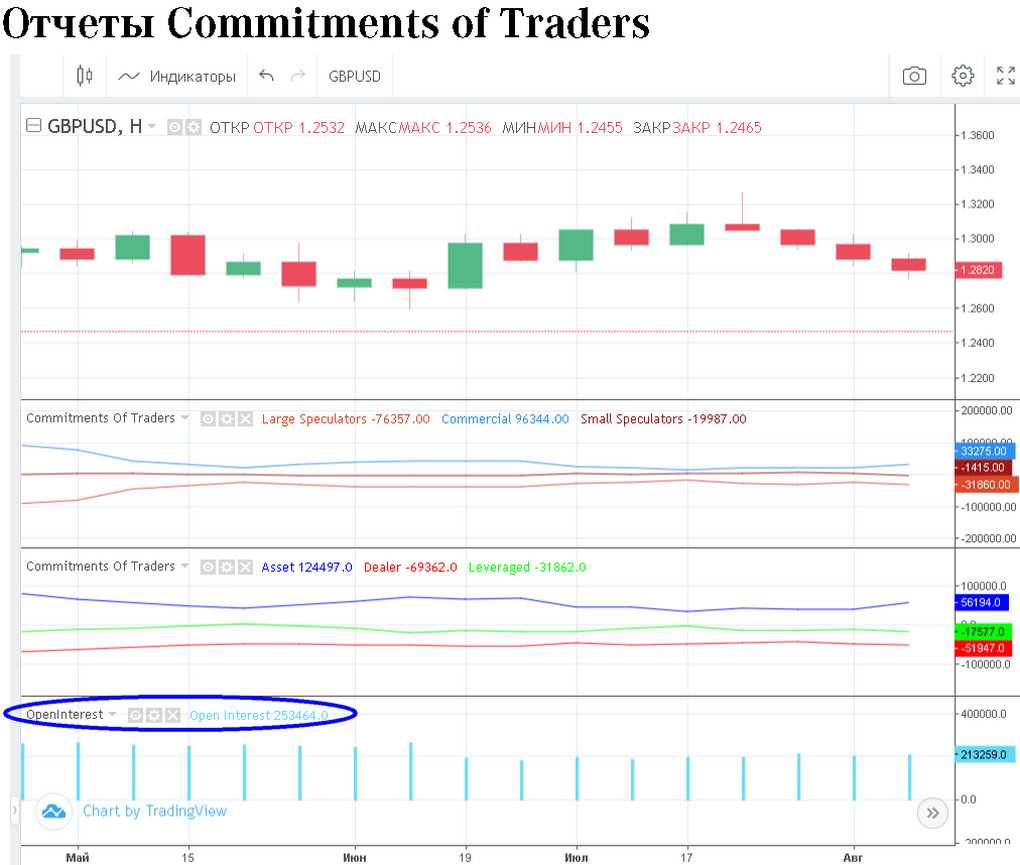Hide the Large Speculators Commitments Of Traders indicator
The image size is (1020, 865).
coord(208,420)
